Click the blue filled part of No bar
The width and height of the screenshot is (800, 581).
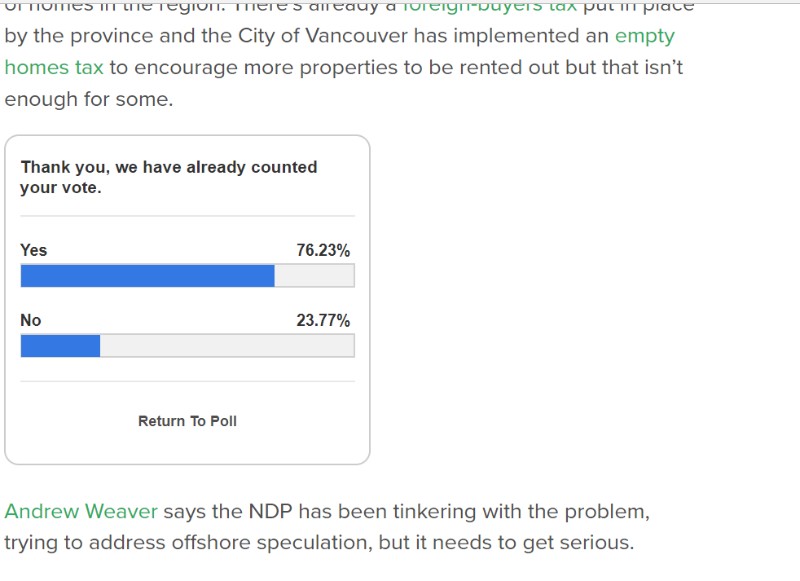pyautogui.click(x=60, y=345)
